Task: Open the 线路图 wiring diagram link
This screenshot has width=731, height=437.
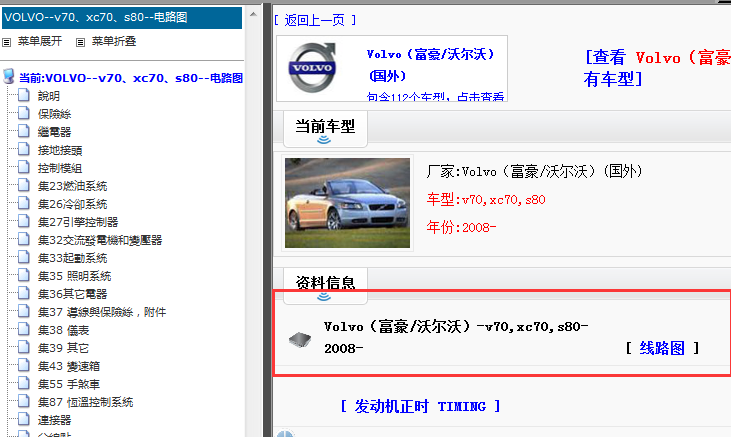Action: (662, 348)
